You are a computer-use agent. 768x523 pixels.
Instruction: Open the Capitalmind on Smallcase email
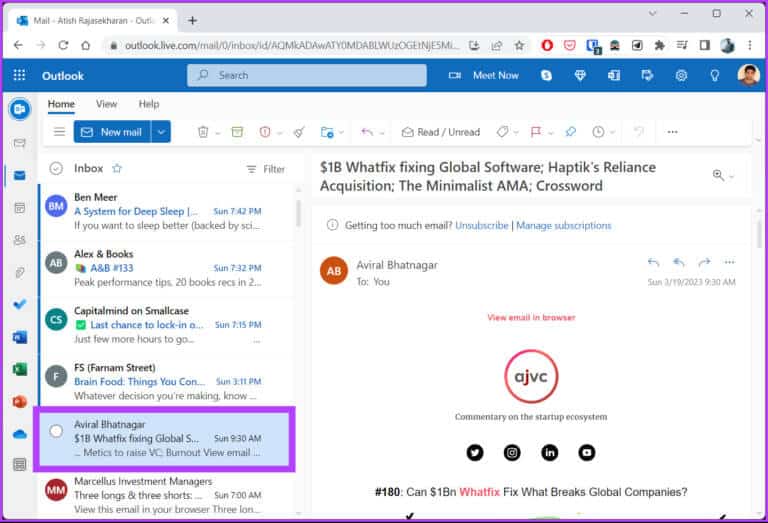pyautogui.click(x=167, y=325)
